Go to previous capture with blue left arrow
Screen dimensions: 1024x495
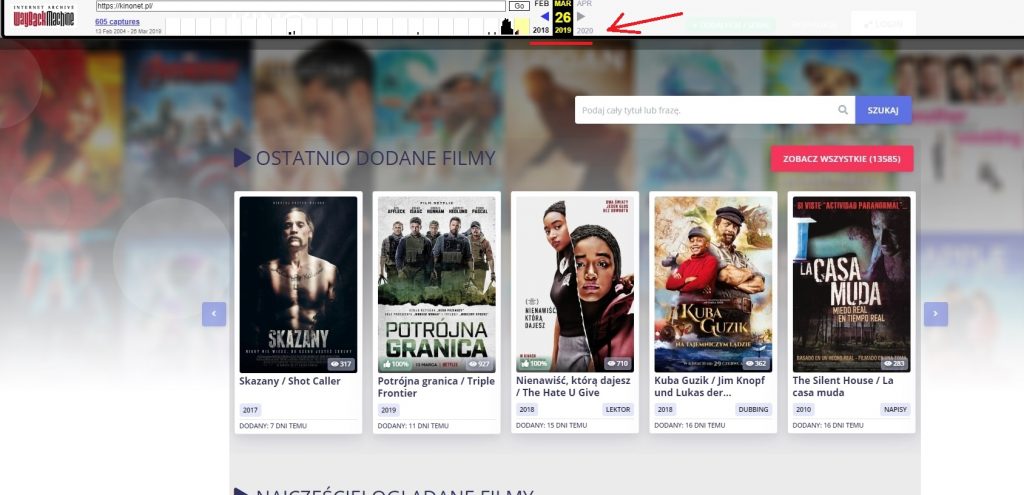click(544, 16)
